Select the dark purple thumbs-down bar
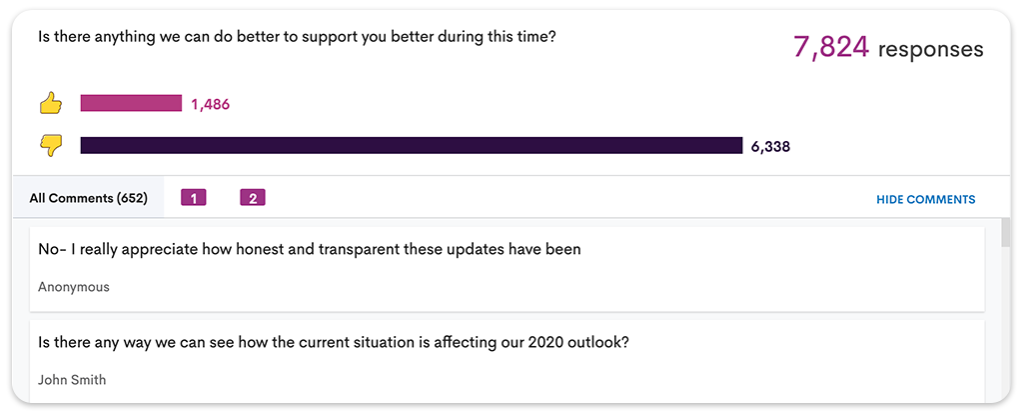 pos(411,146)
